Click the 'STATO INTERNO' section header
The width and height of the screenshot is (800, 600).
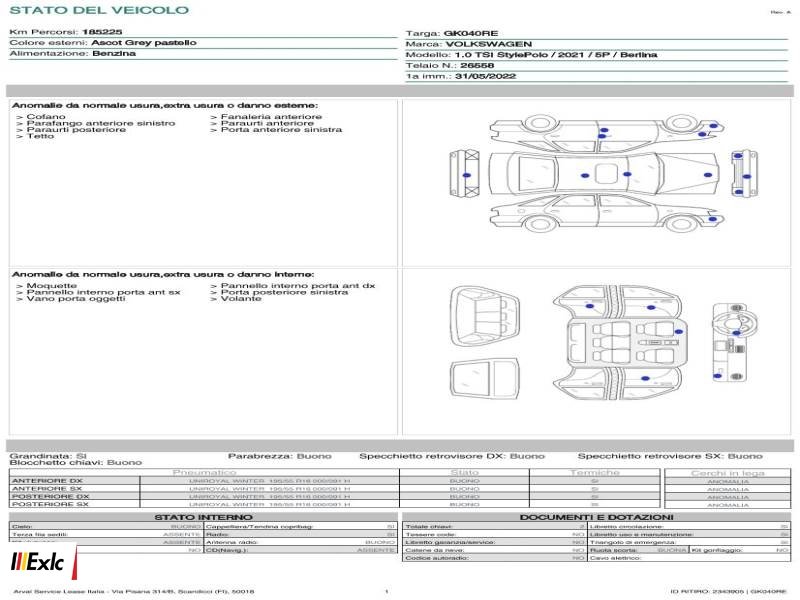pos(203,517)
